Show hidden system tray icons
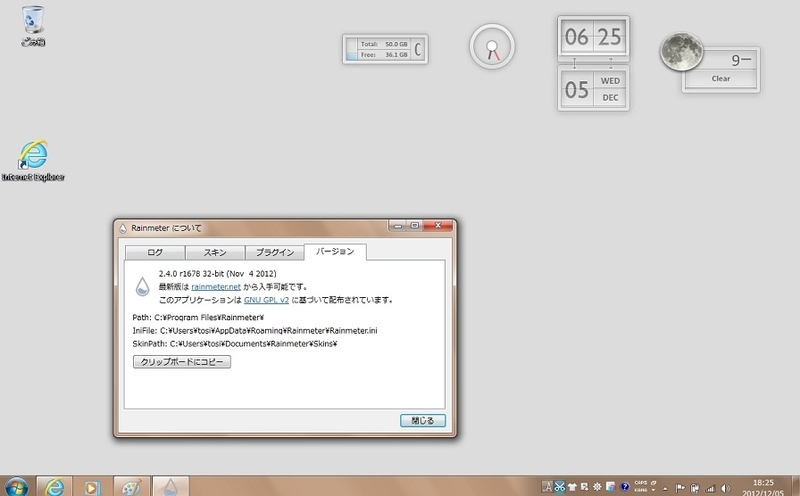The height and width of the screenshot is (496, 800). tap(665, 489)
